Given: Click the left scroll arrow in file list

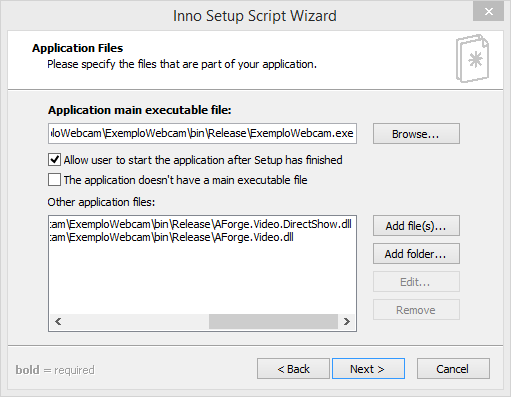Looking at the screenshot, I should (58, 321).
